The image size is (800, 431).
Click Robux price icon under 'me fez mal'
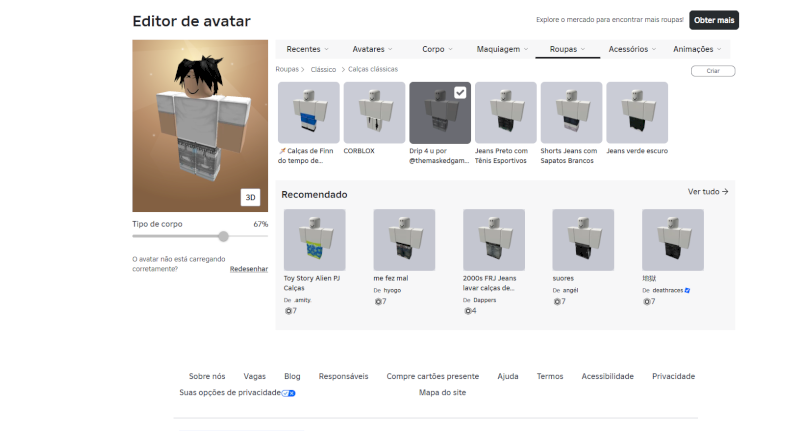click(378, 301)
